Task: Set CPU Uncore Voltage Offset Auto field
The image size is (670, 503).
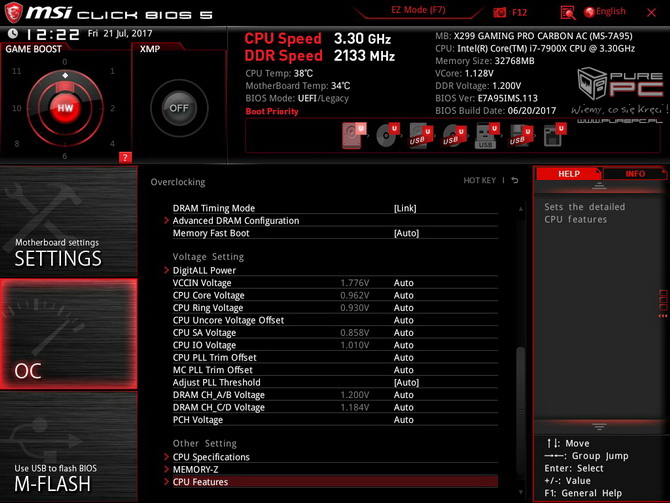Action: click(403, 320)
